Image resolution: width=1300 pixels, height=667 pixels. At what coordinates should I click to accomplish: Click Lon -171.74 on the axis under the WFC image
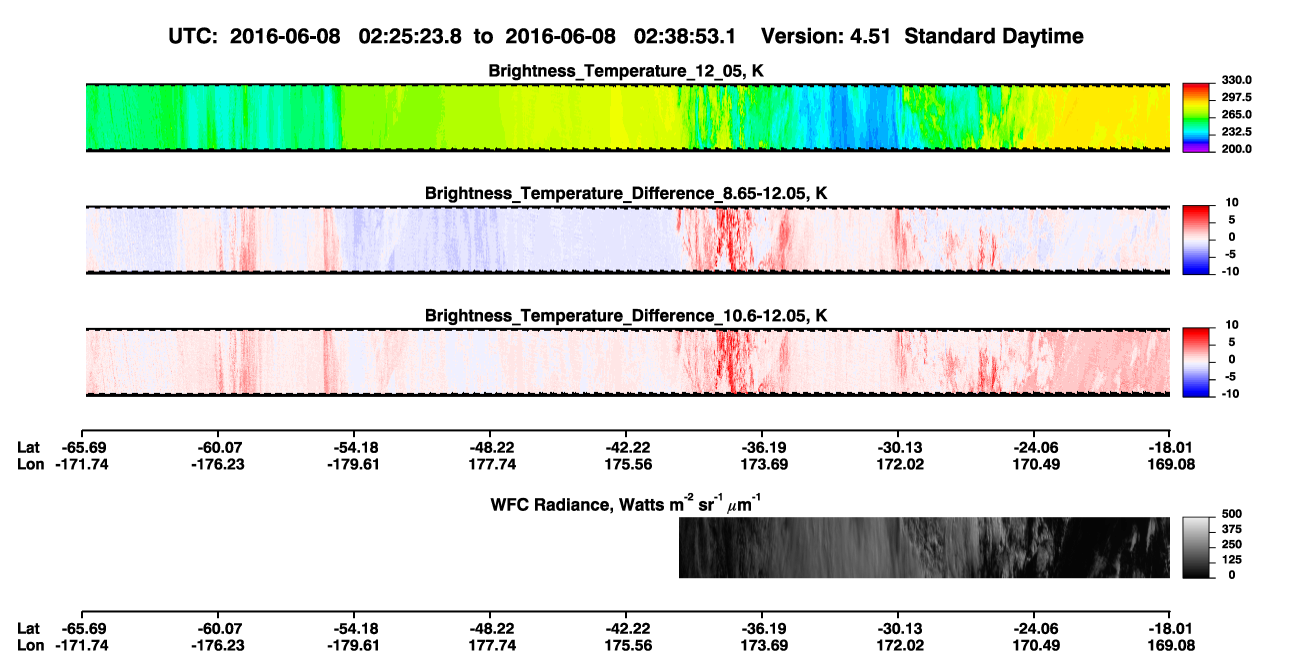tap(81, 645)
